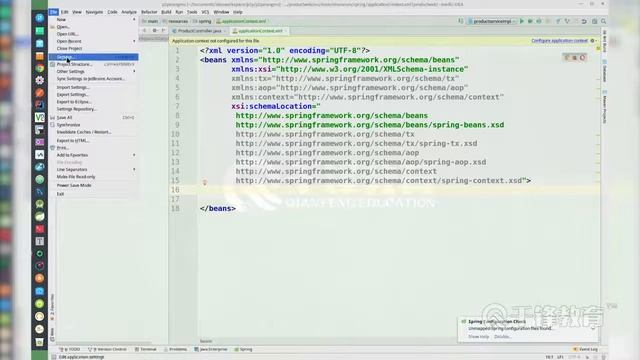The image size is (640, 360).
Task: Click the resources breadcrumb in the navigation bar
Action: pos(176,21)
